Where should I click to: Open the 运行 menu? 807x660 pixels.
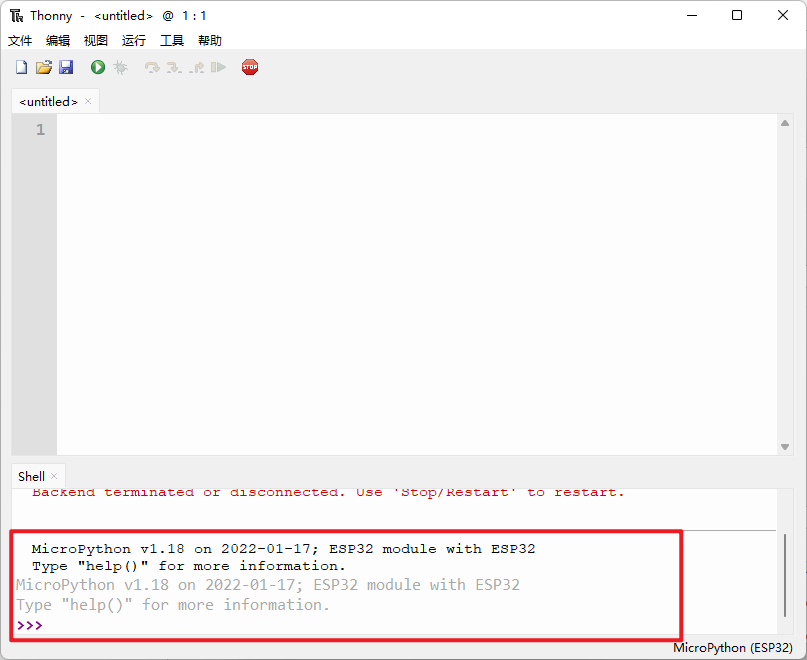point(134,40)
